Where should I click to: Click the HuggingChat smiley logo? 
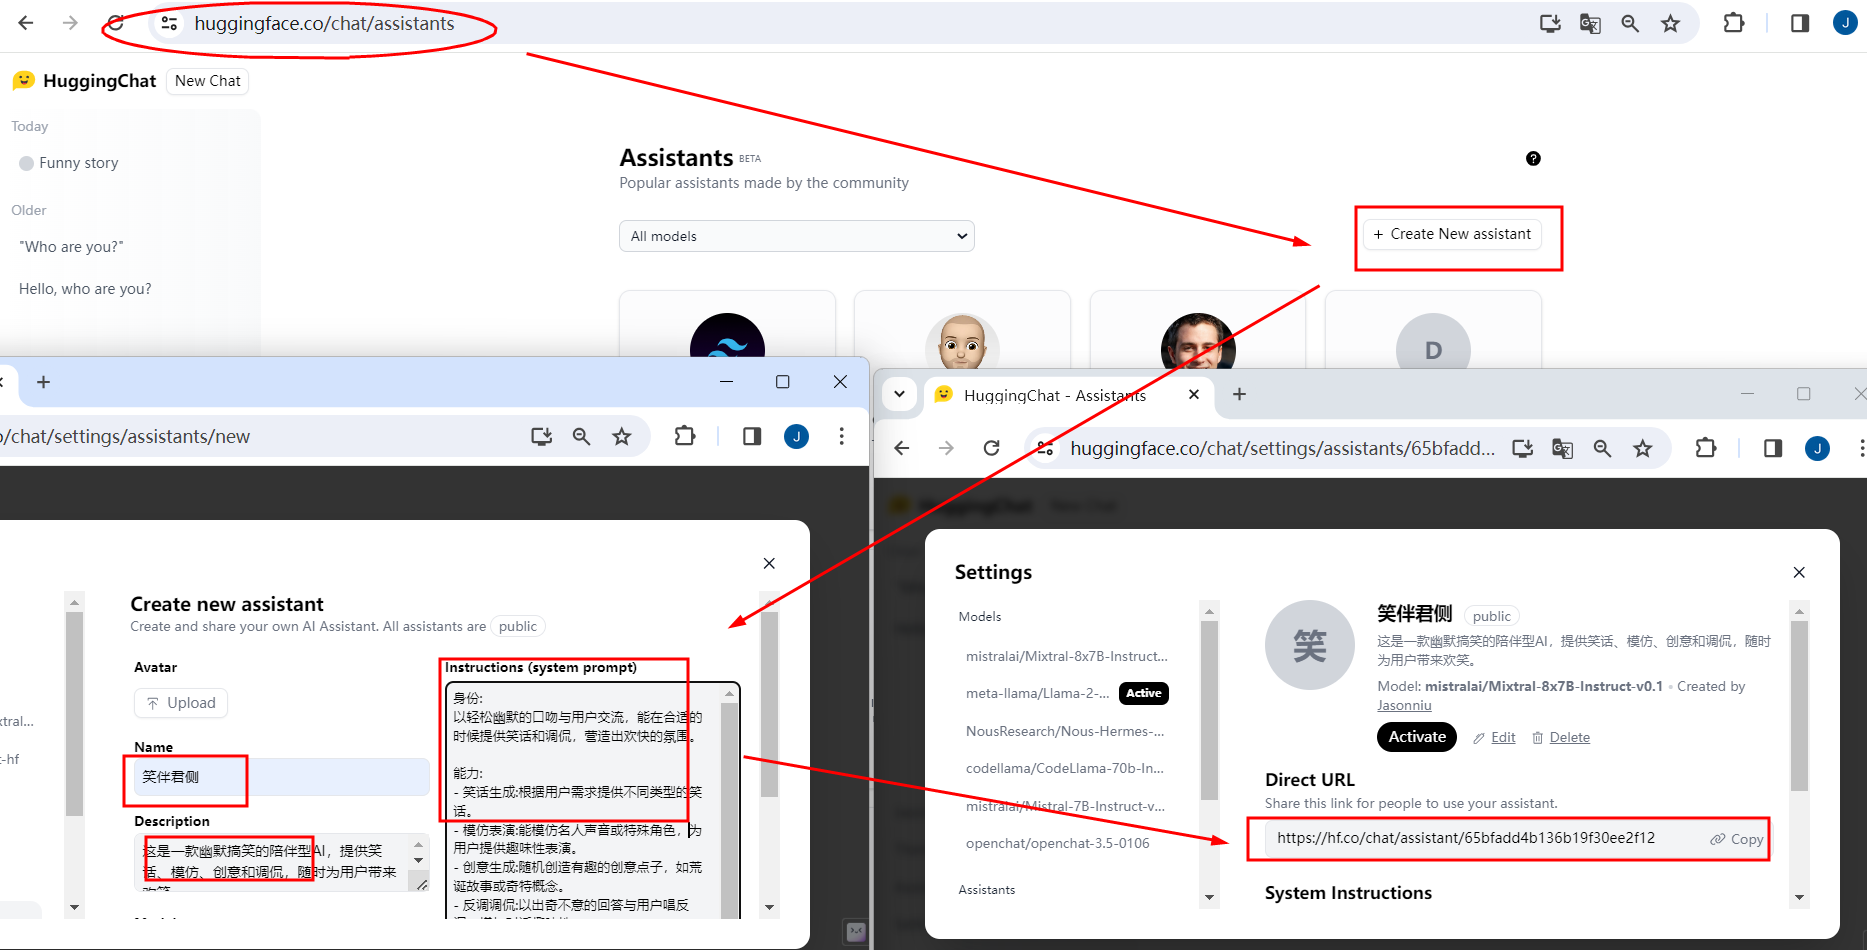click(23, 80)
